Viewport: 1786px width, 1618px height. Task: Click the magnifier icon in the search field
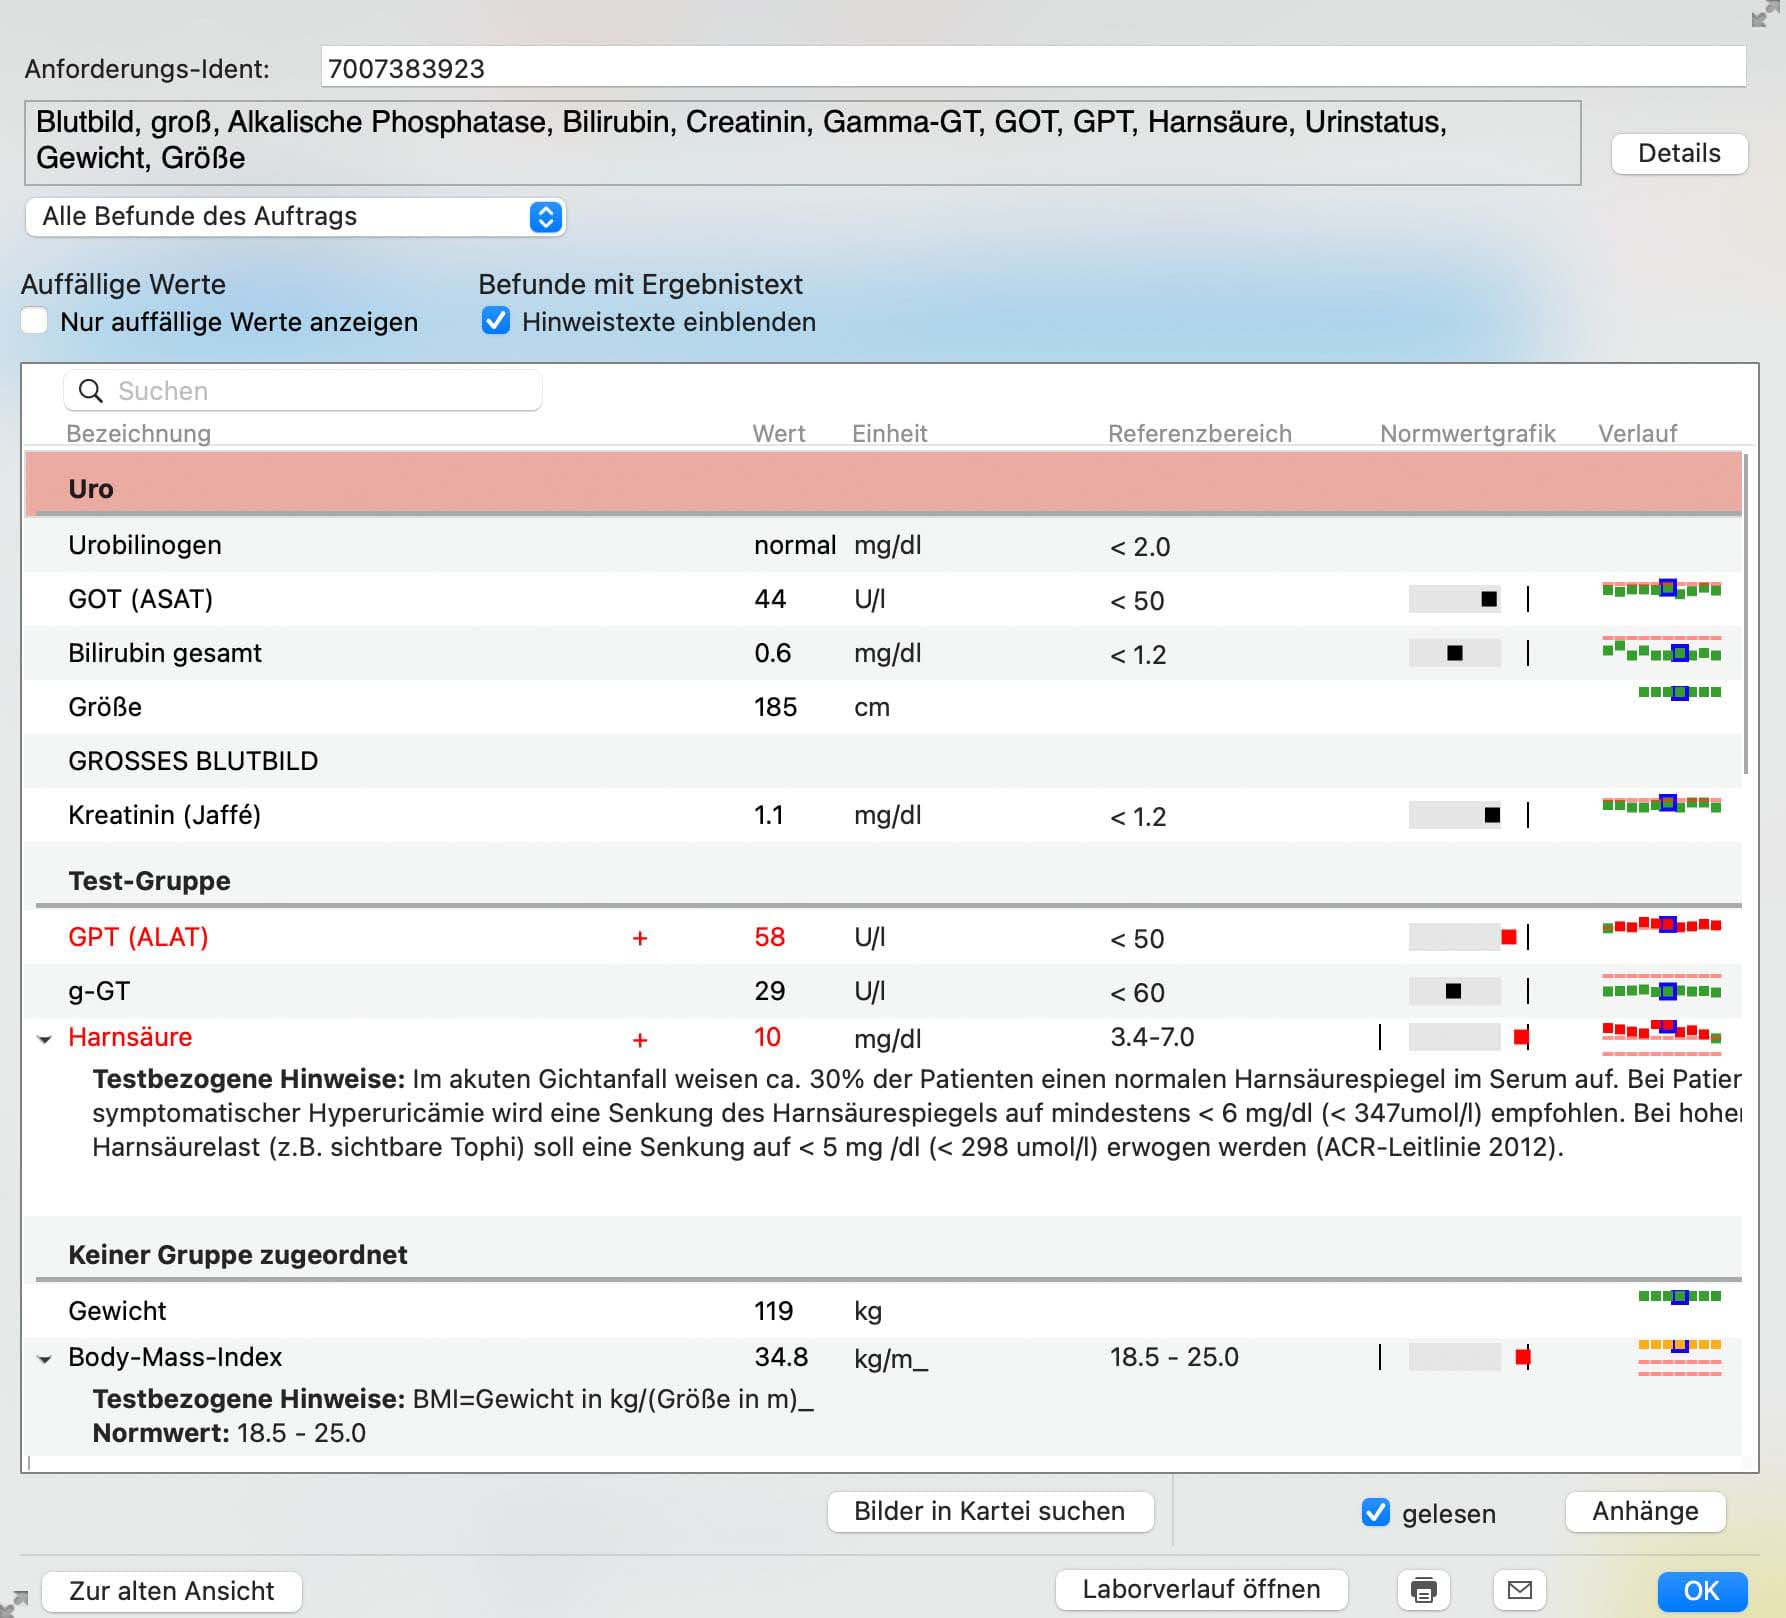click(91, 391)
